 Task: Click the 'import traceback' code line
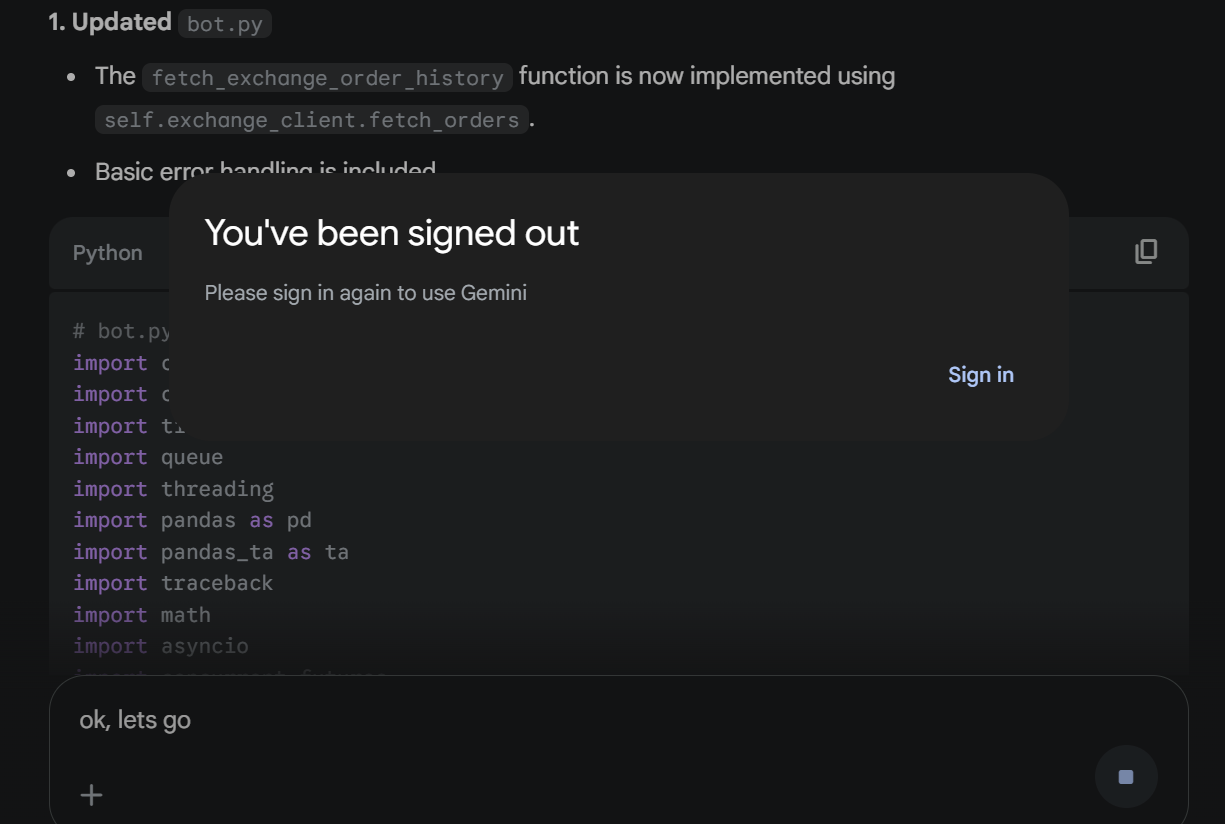click(172, 583)
